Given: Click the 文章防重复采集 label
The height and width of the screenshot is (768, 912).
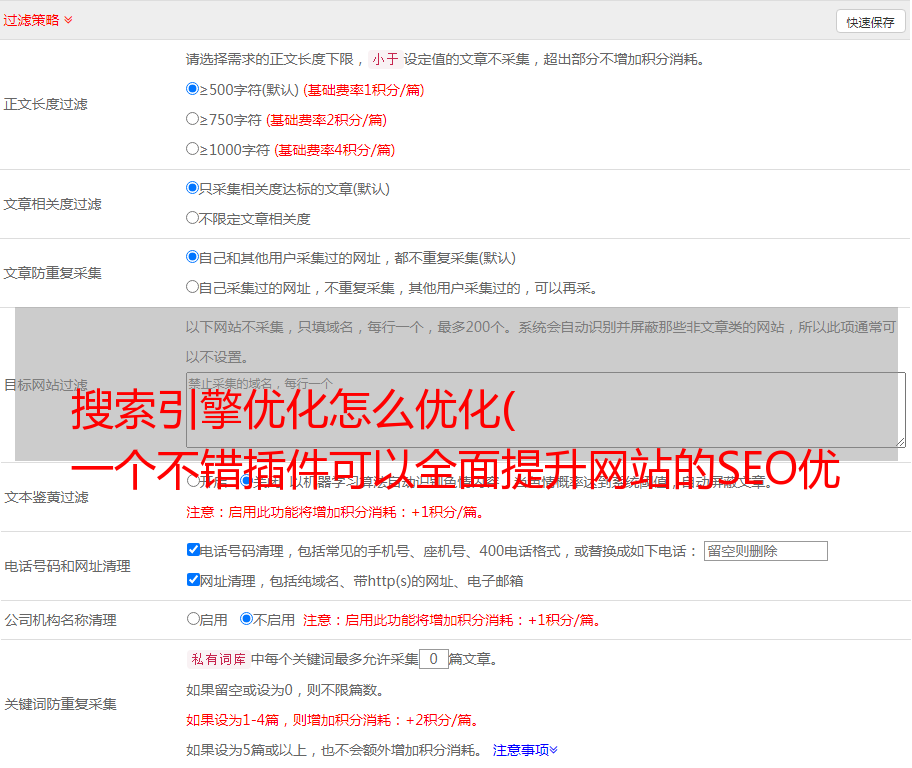Looking at the screenshot, I should (x=52, y=273).
